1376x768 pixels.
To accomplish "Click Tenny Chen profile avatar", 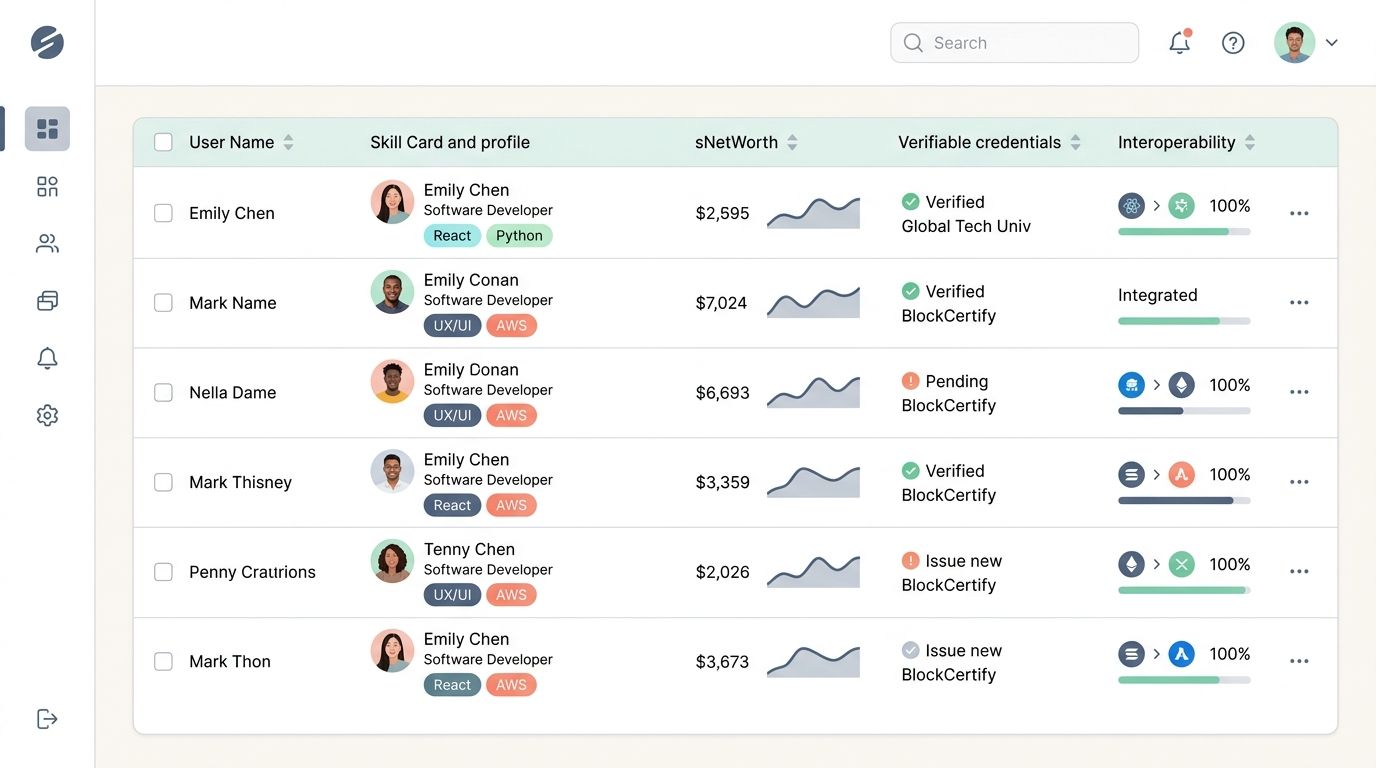I will coord(392,561).
